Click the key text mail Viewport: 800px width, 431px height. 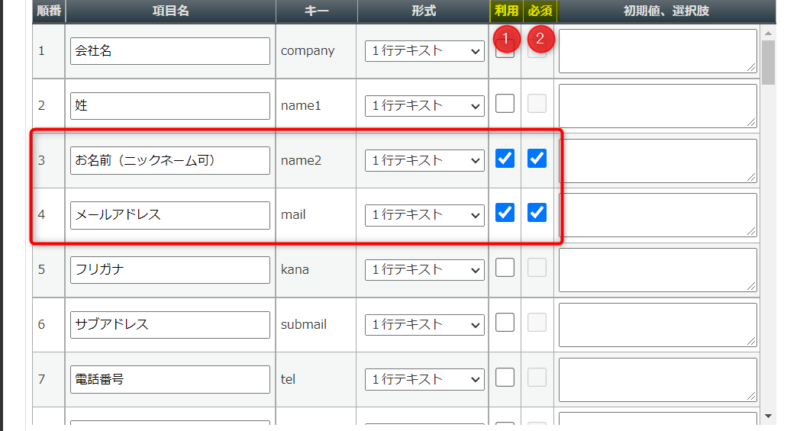pos(293,215)
